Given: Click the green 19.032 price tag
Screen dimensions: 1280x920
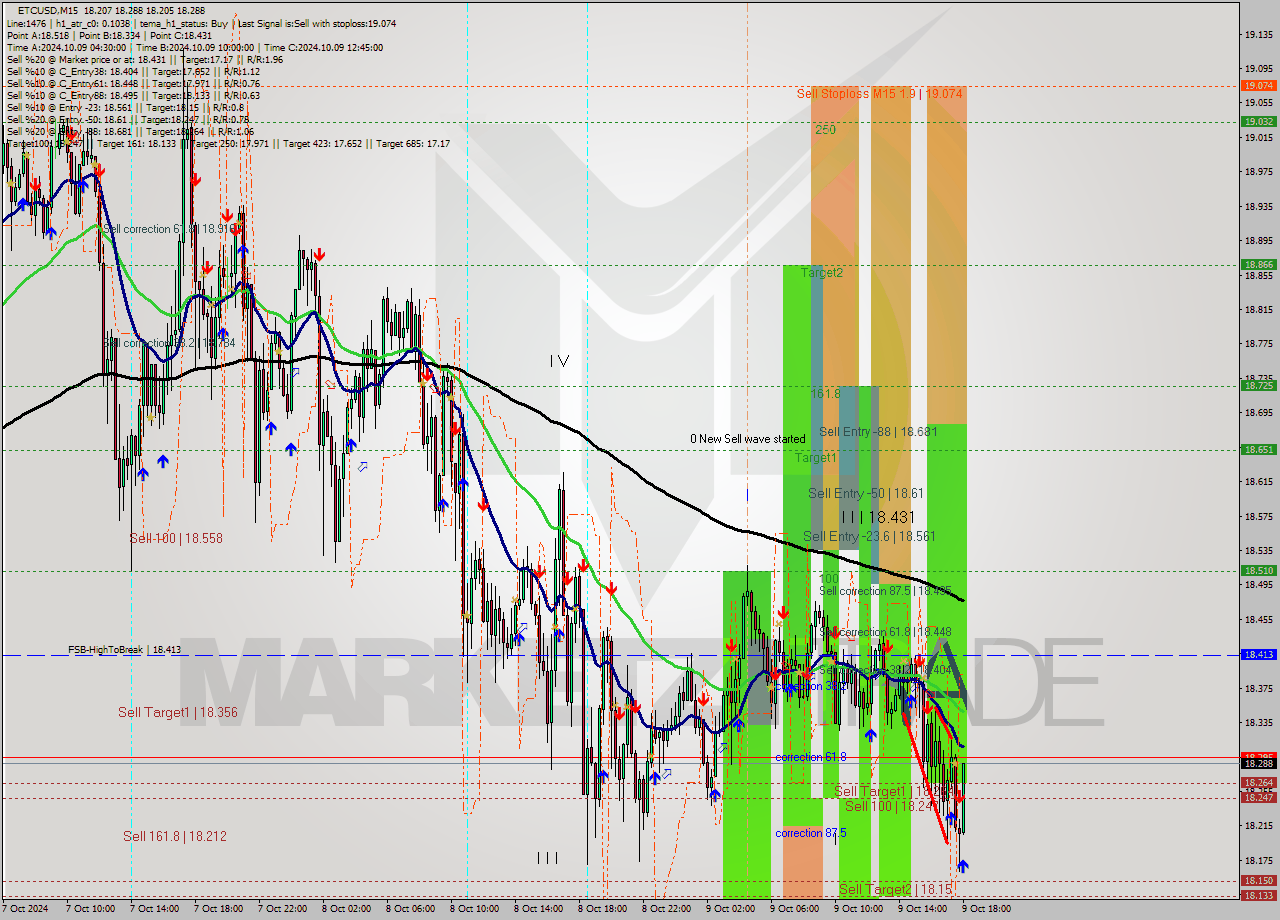Looking at the screenshot, I should pyautogui.click(x=1258, y=121).
